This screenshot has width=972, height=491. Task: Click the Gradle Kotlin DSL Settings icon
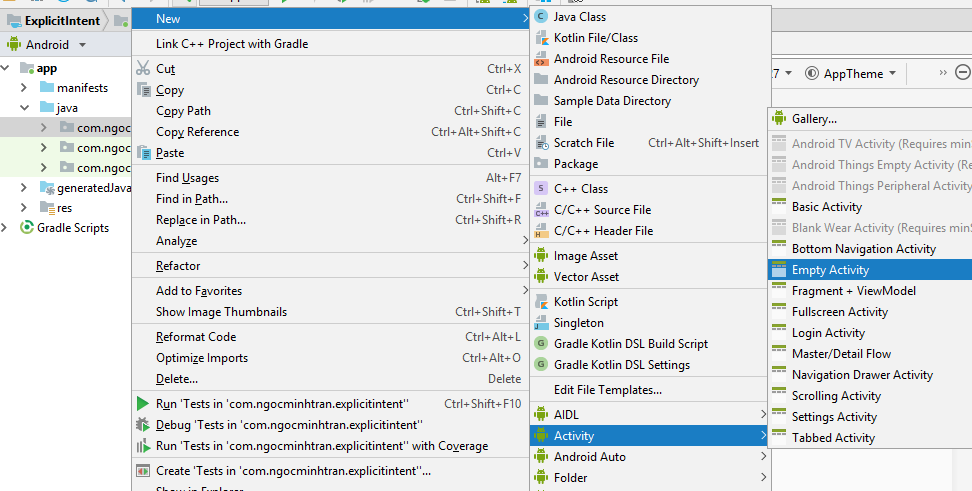point(541,365)
